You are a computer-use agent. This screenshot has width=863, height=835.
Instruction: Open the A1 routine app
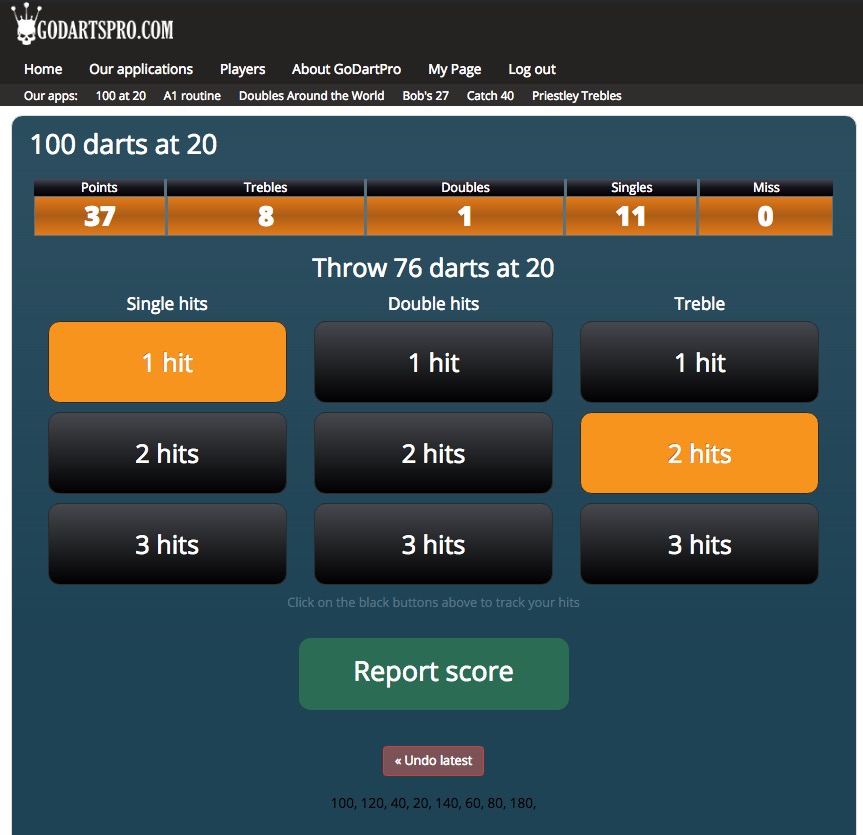click(x=192, y=96)
